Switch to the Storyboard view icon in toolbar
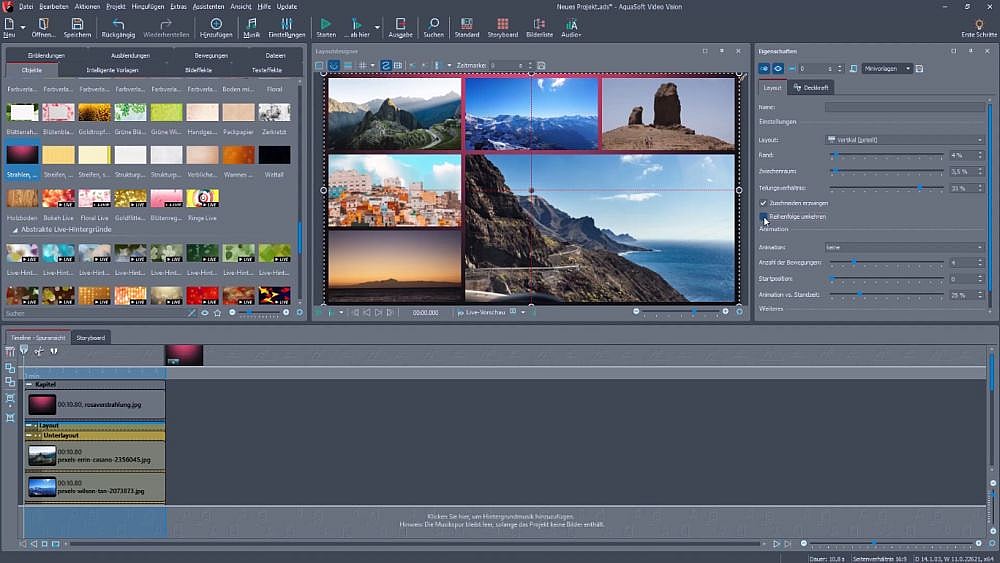 502,24
